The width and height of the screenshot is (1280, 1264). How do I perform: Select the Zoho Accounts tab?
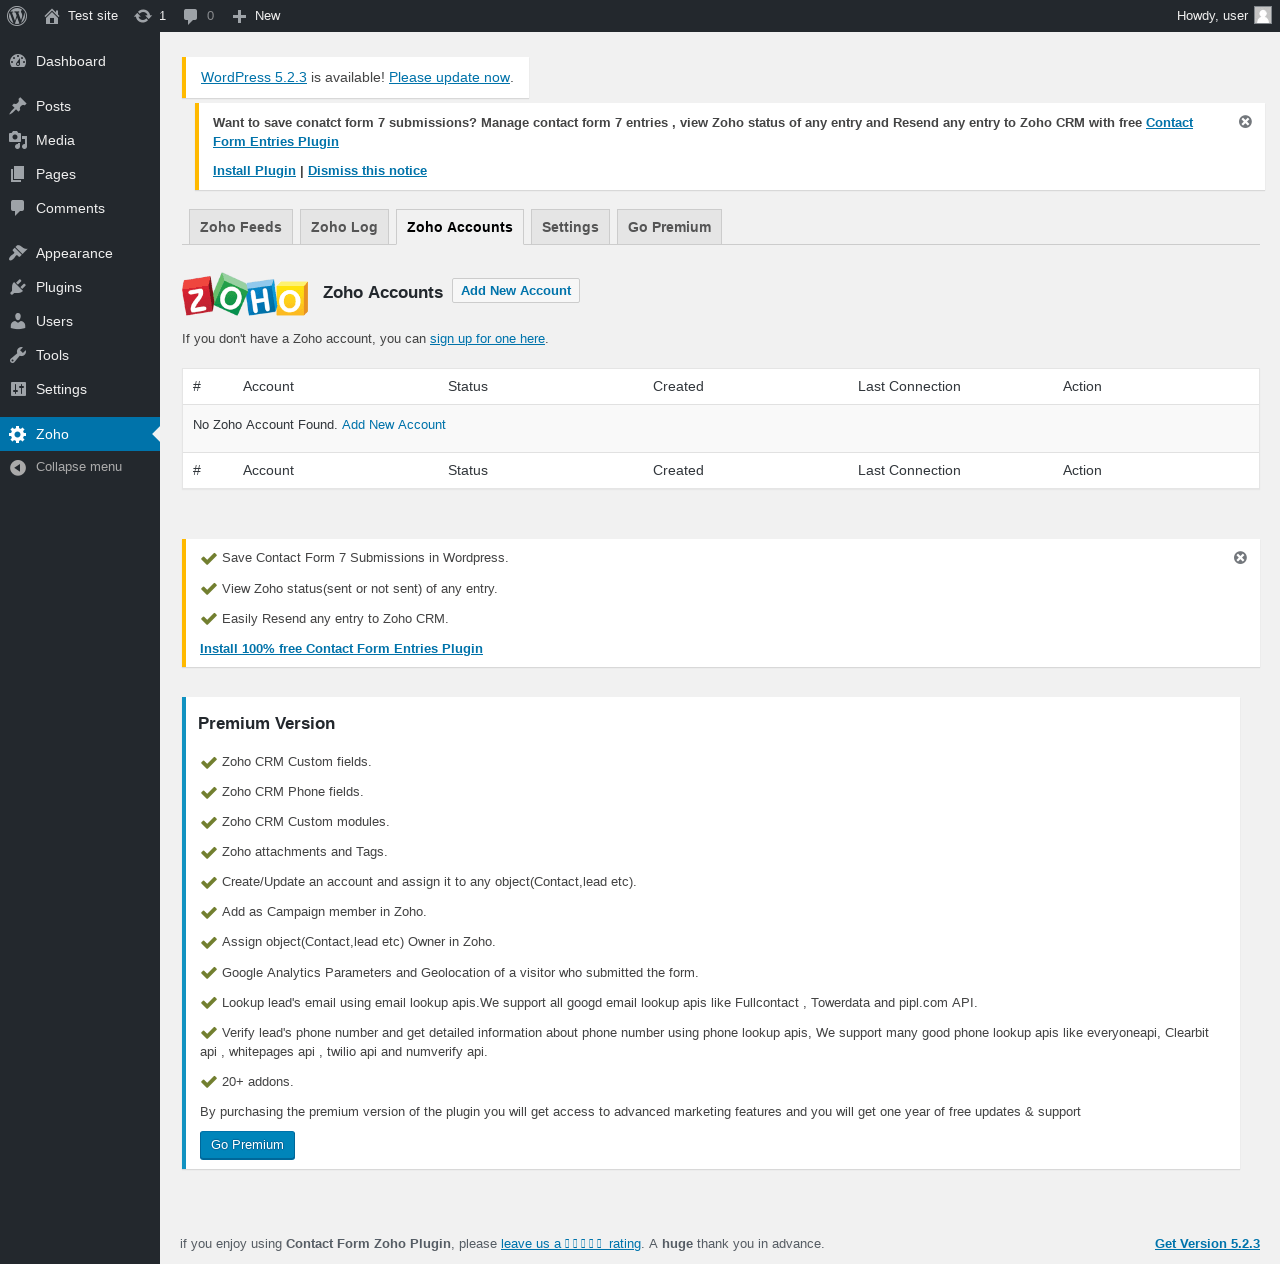460,227
